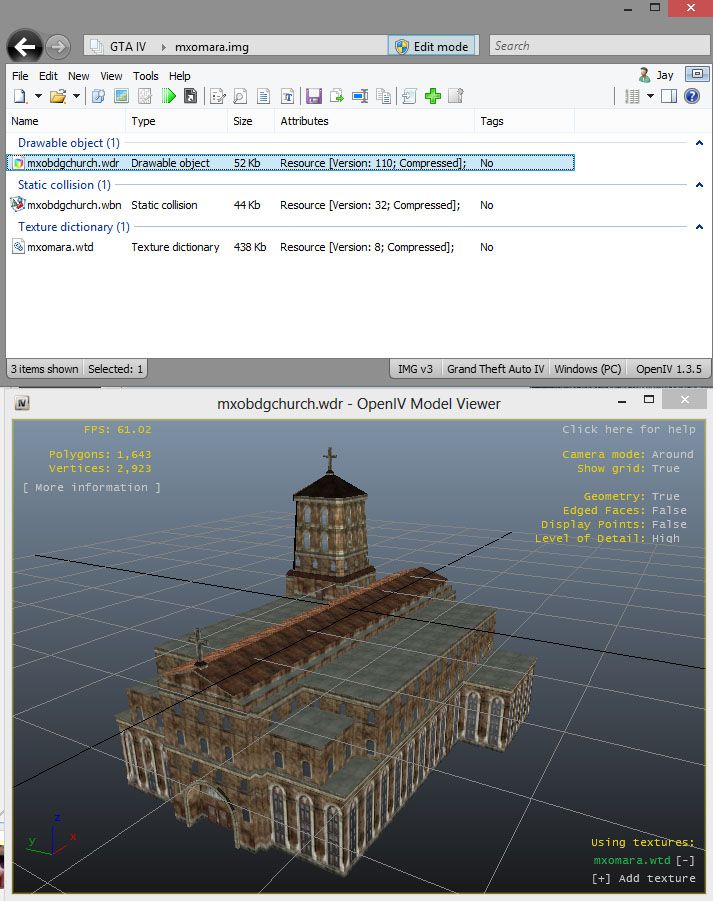713x901 pixels.
Task: Open the View menu
Action: [111, 76]
